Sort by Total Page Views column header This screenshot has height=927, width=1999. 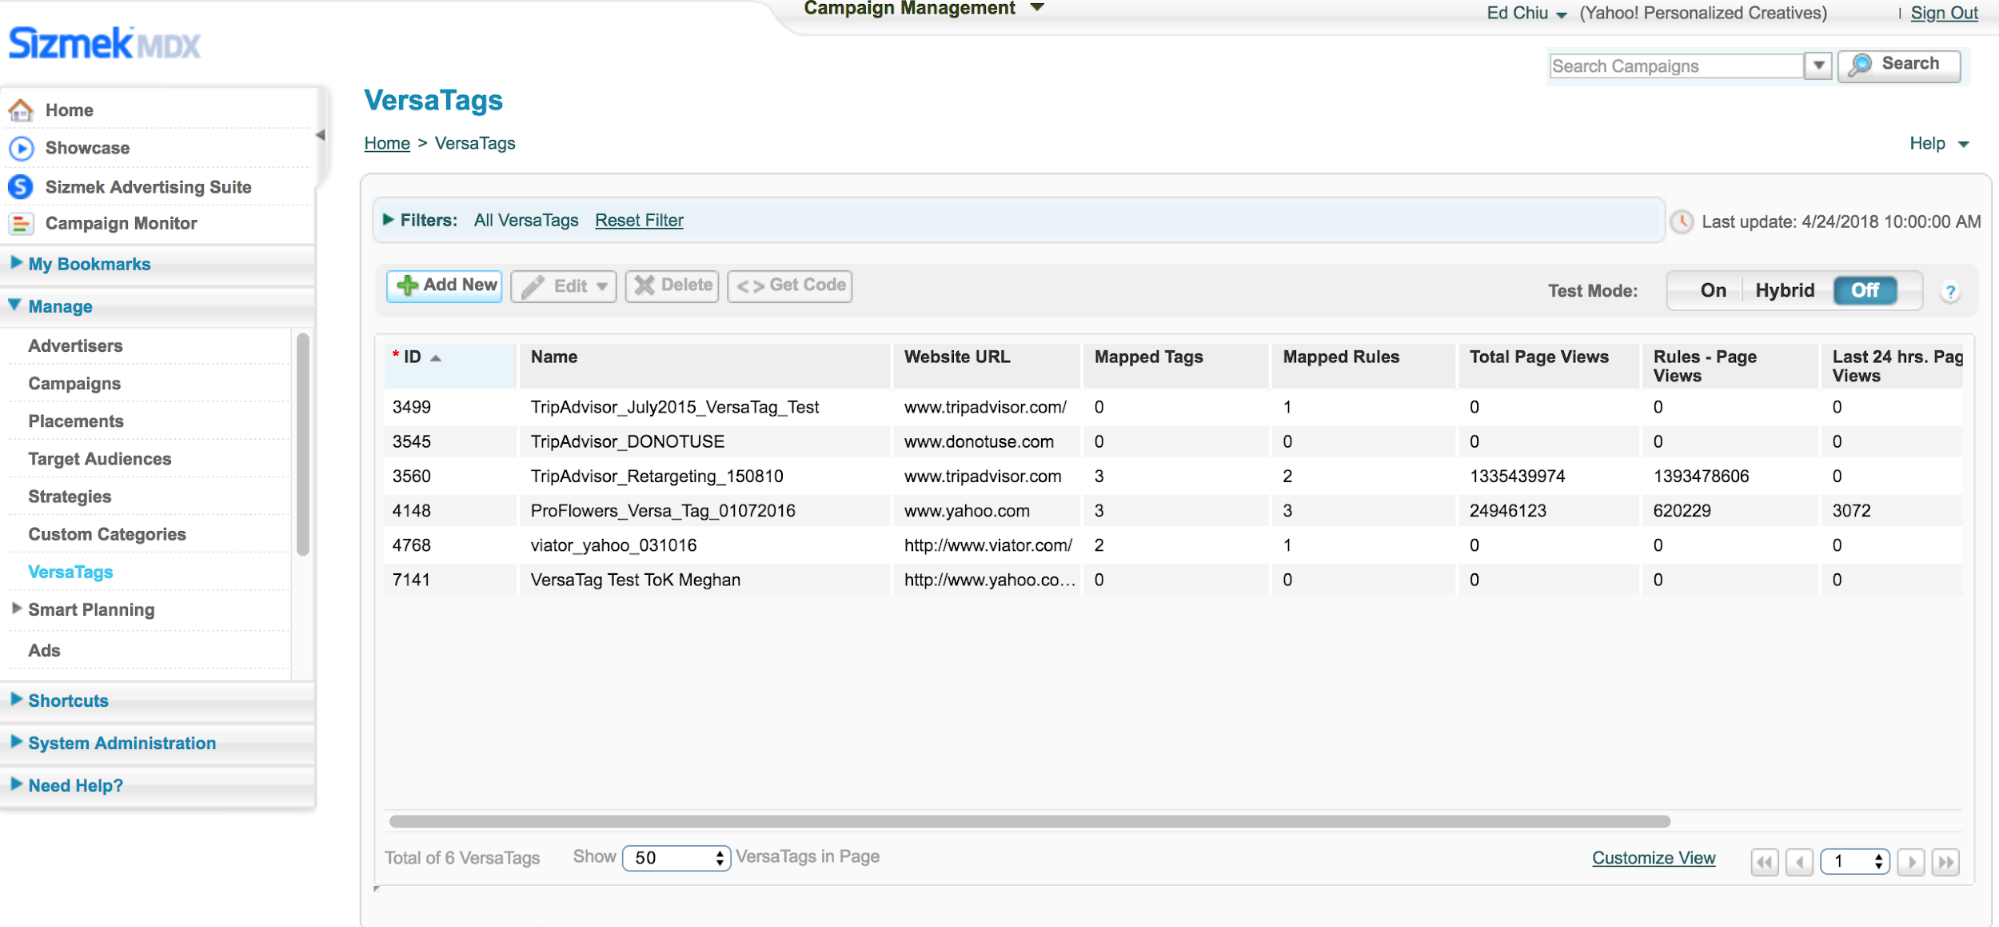(1548, 366)
